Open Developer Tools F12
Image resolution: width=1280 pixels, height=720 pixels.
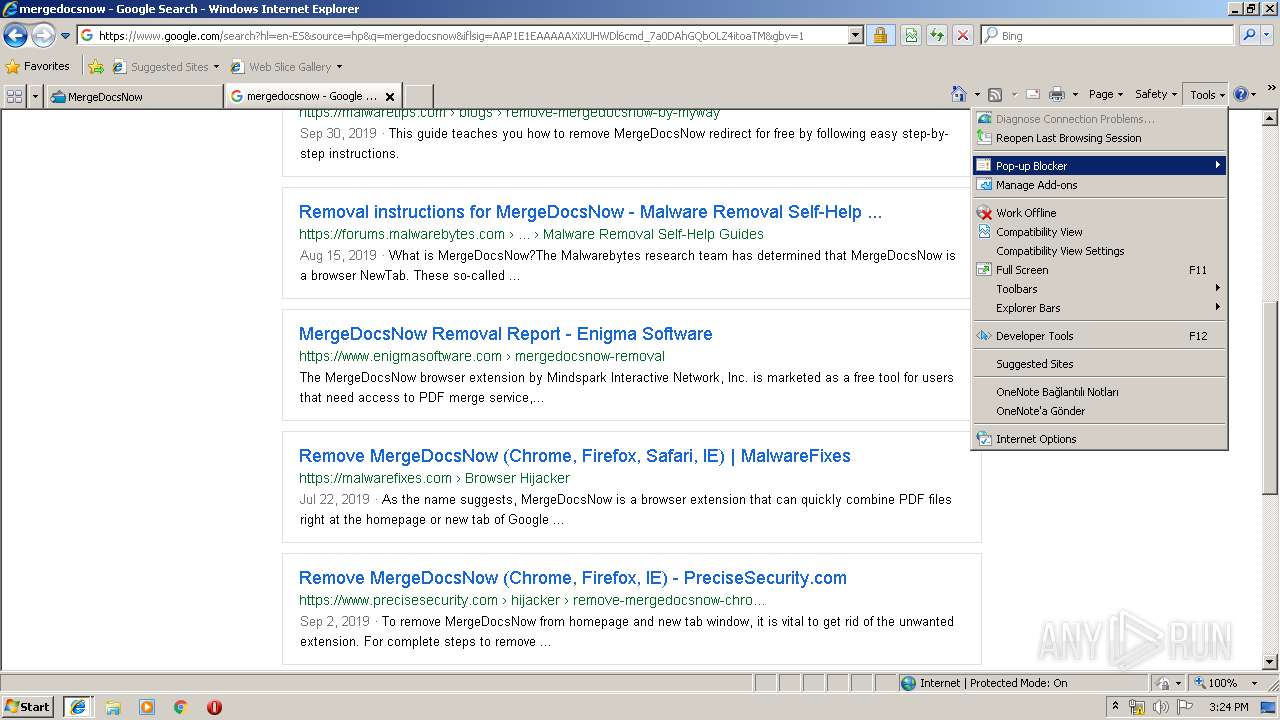pos(1100,336)
